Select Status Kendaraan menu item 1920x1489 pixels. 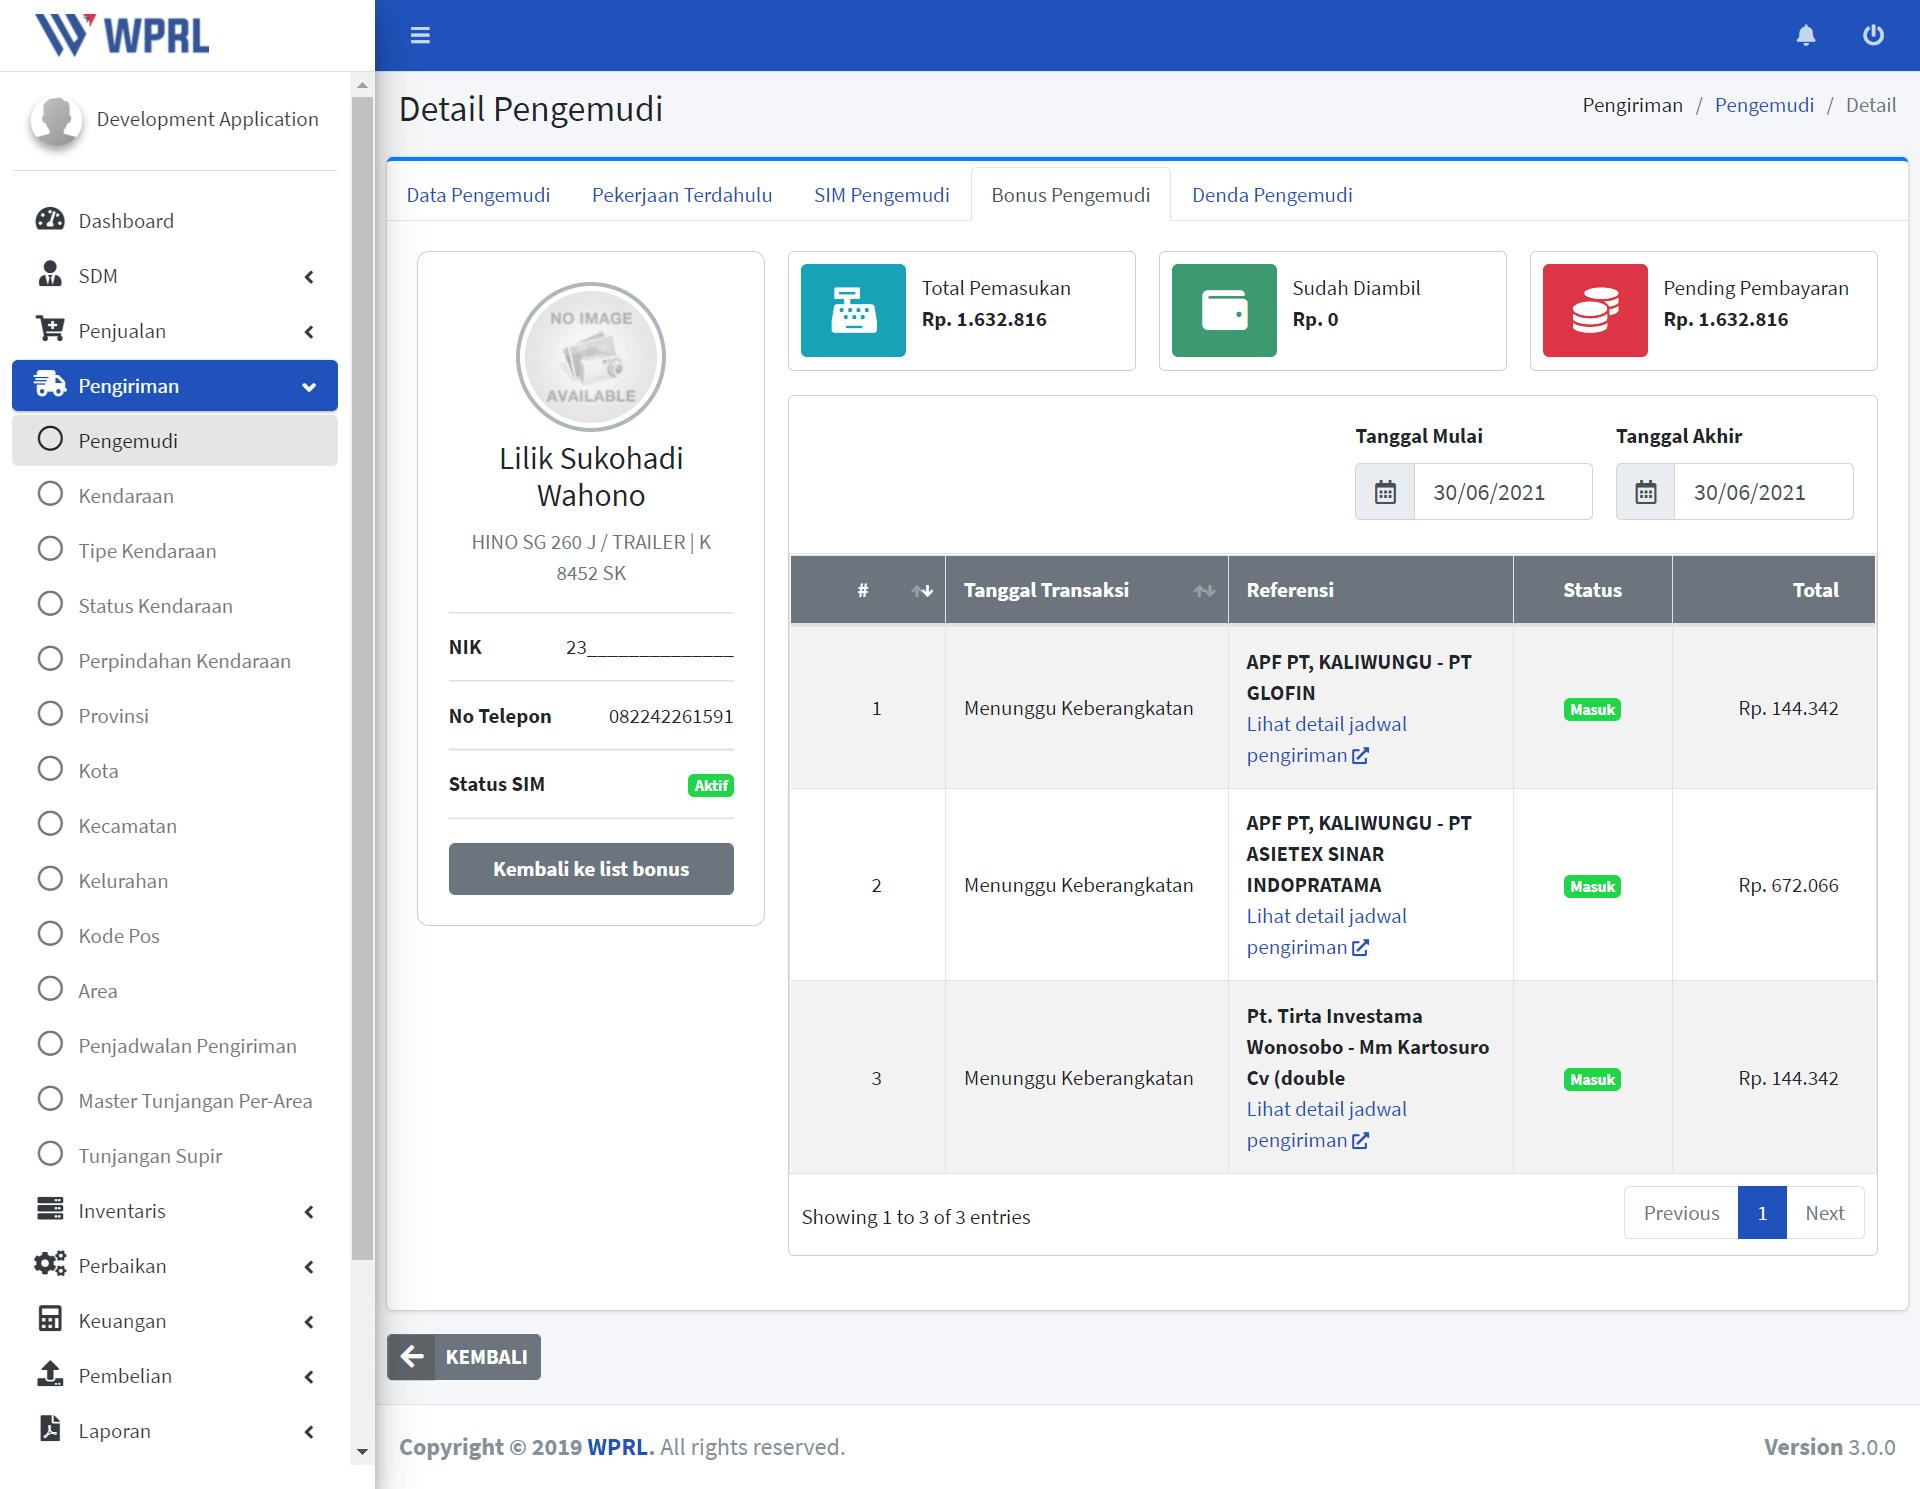coord(175,606)
